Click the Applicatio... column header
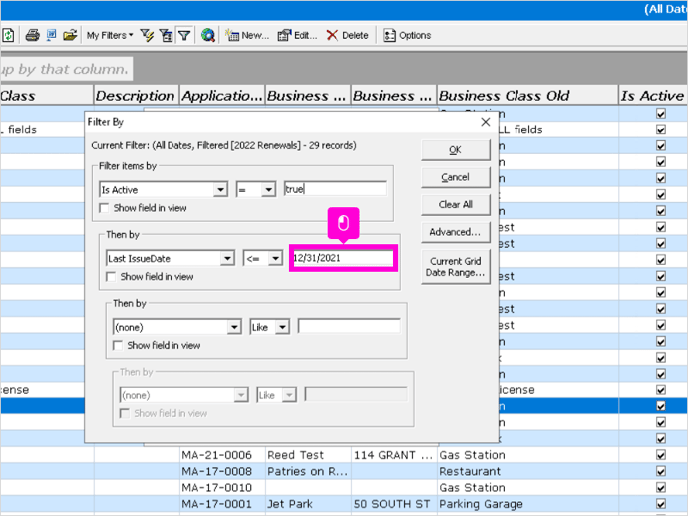This screenshot has width=688, height=516. tap(222, 96)
